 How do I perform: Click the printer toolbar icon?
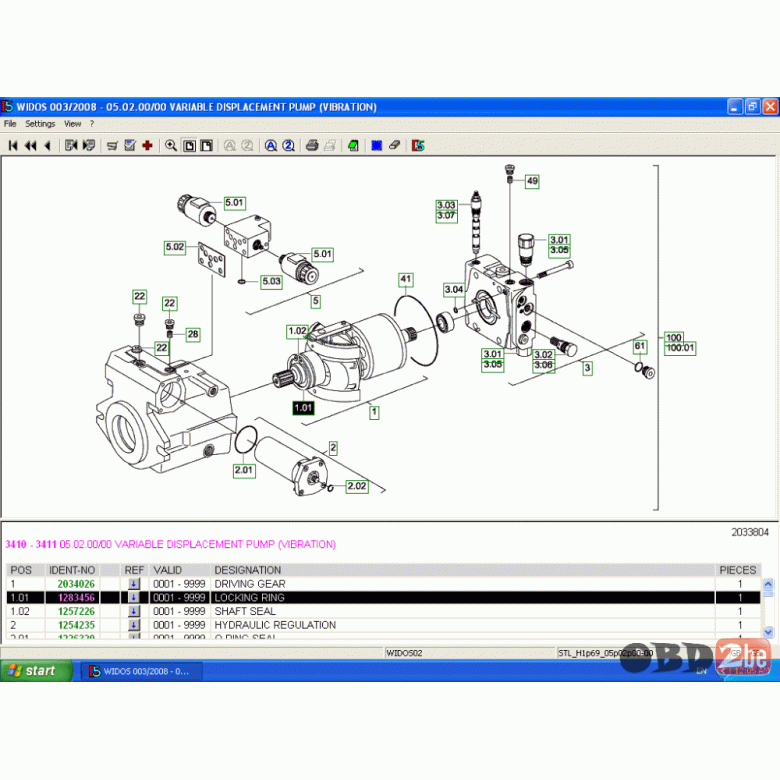click(x=312, y=145)
